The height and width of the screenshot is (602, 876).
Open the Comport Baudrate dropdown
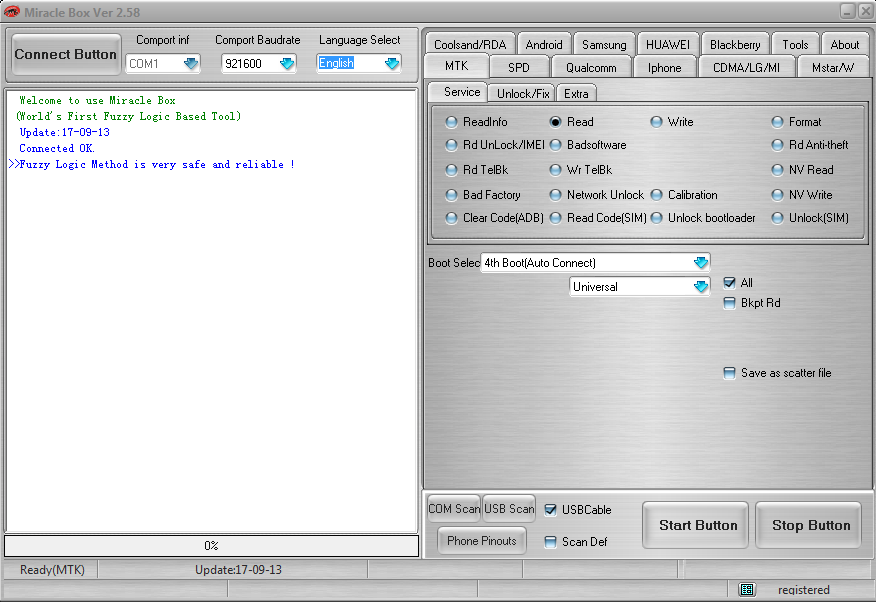tap(287, 64)
